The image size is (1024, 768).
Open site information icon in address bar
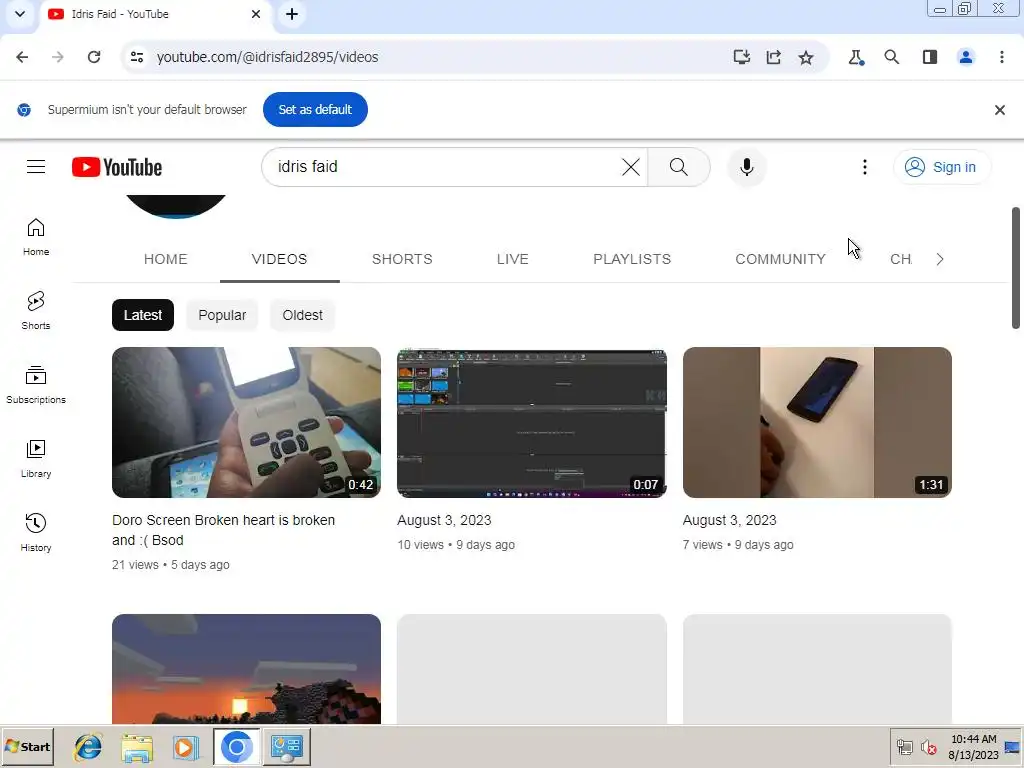click(136, 57)
